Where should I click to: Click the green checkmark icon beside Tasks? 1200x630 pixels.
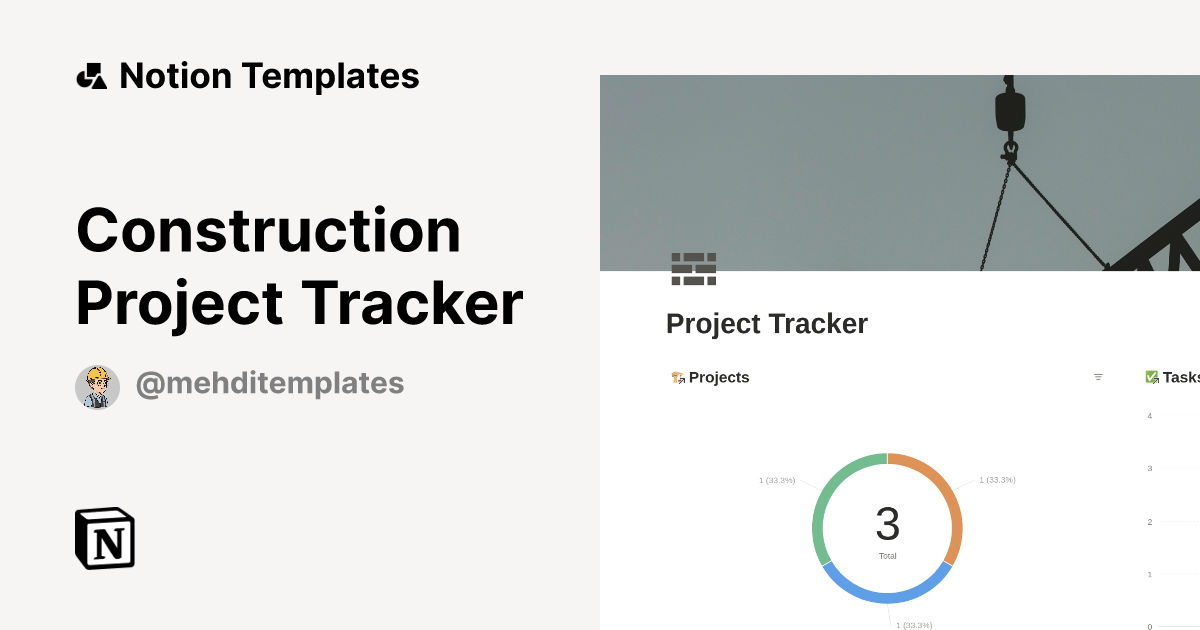coord(1153,376)
